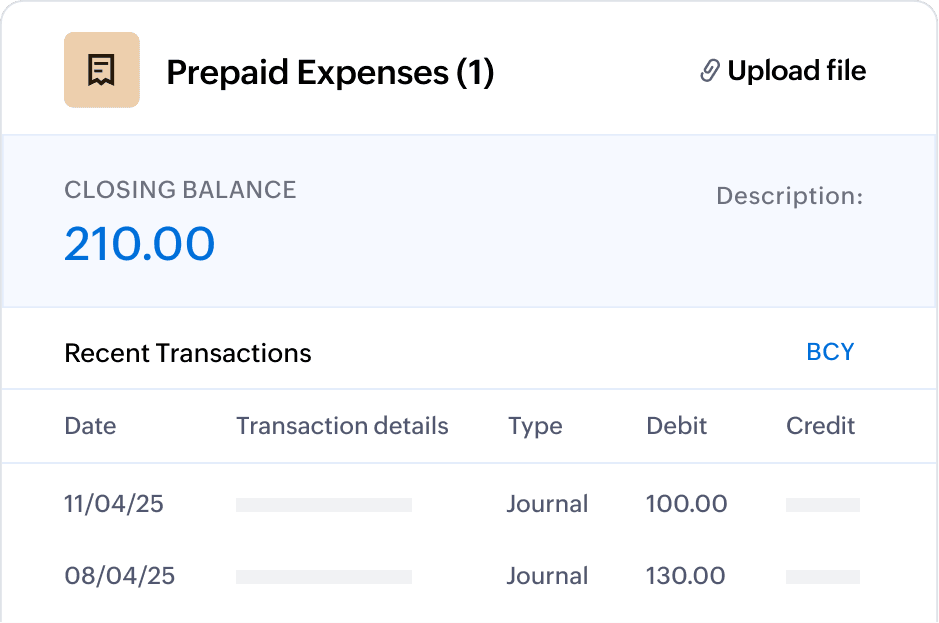Click the Debit column header
939x623 pixels.
(676, 426)
